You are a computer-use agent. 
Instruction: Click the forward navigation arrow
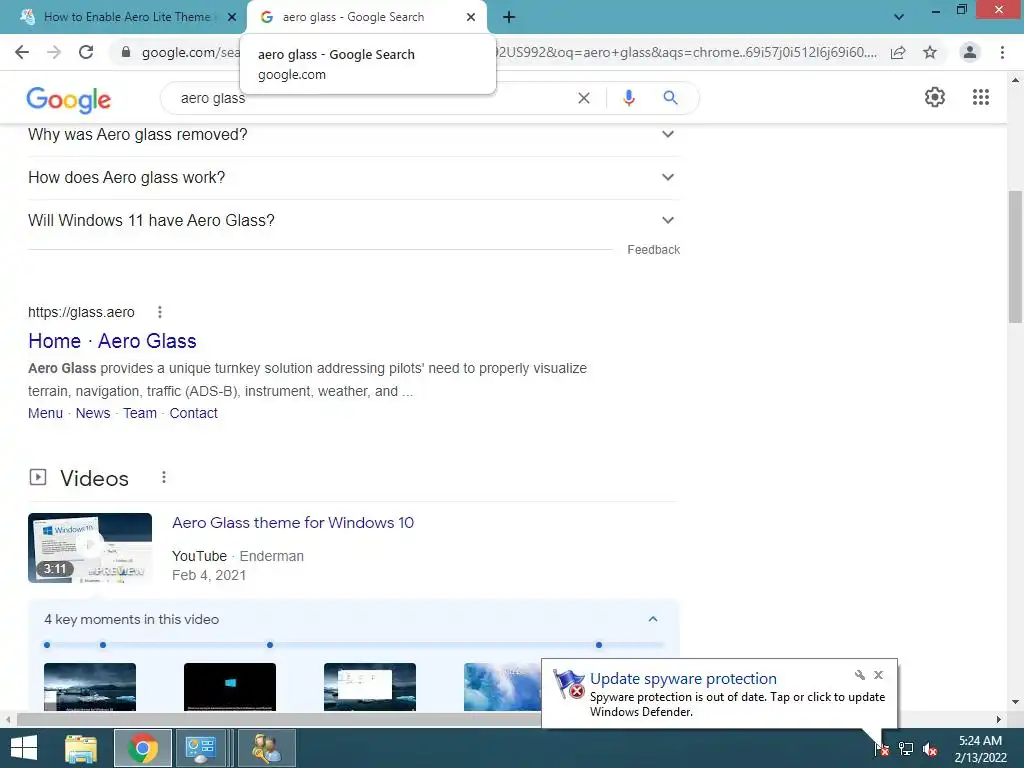click(54, 52)
